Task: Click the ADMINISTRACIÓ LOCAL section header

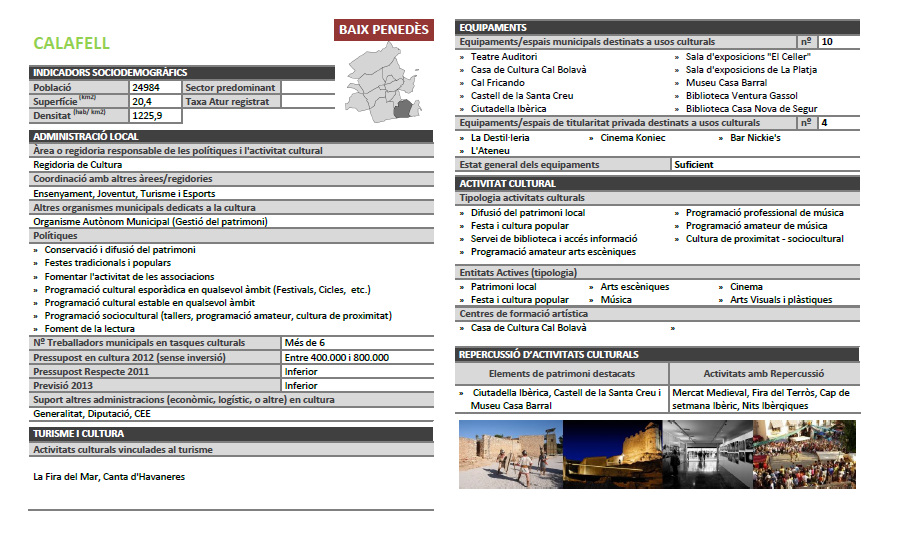Action: 231,136
